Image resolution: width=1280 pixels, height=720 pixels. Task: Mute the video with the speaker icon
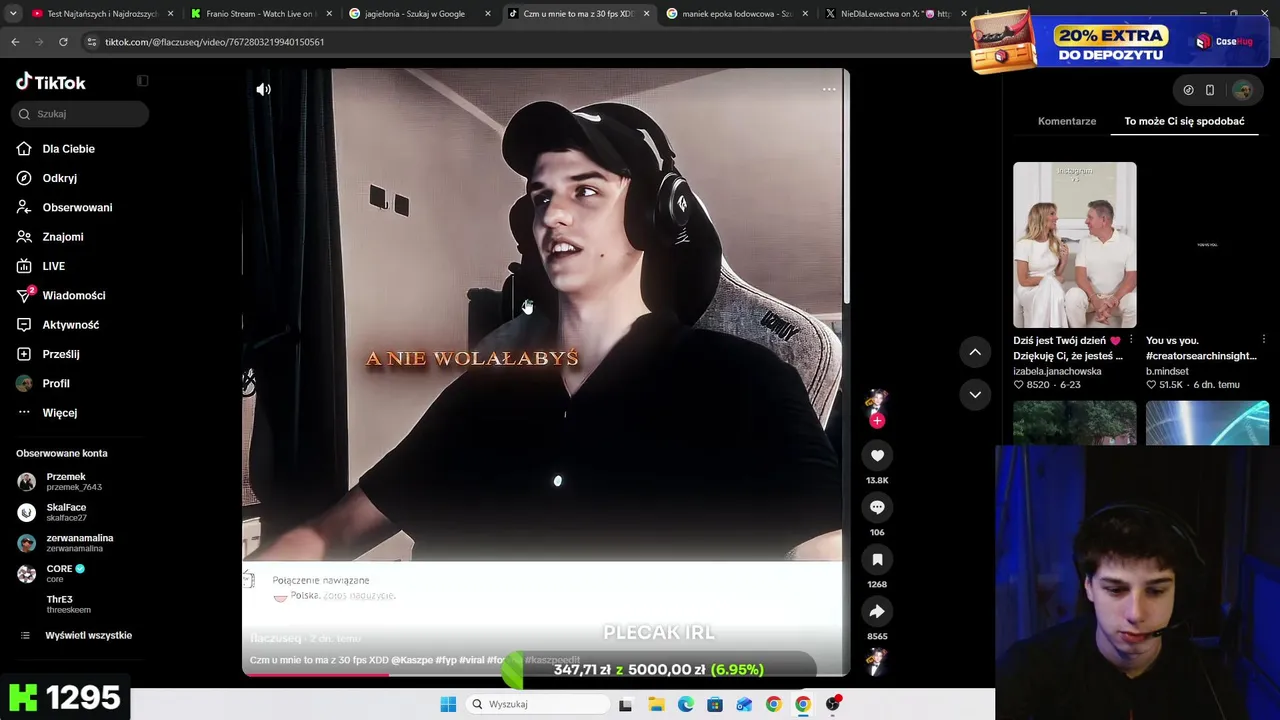[263, 89]
